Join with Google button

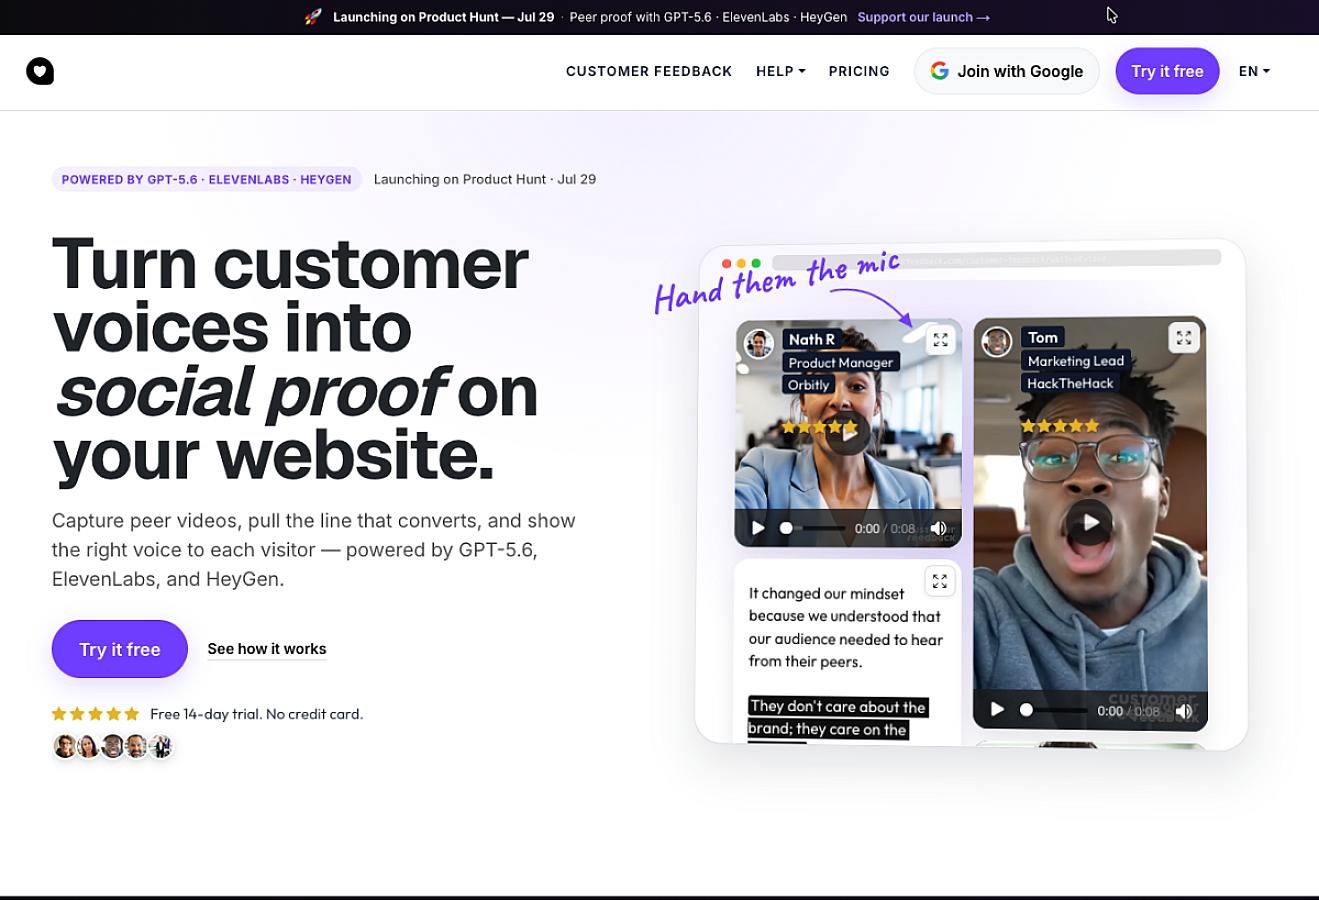(x=1007, y=71)
